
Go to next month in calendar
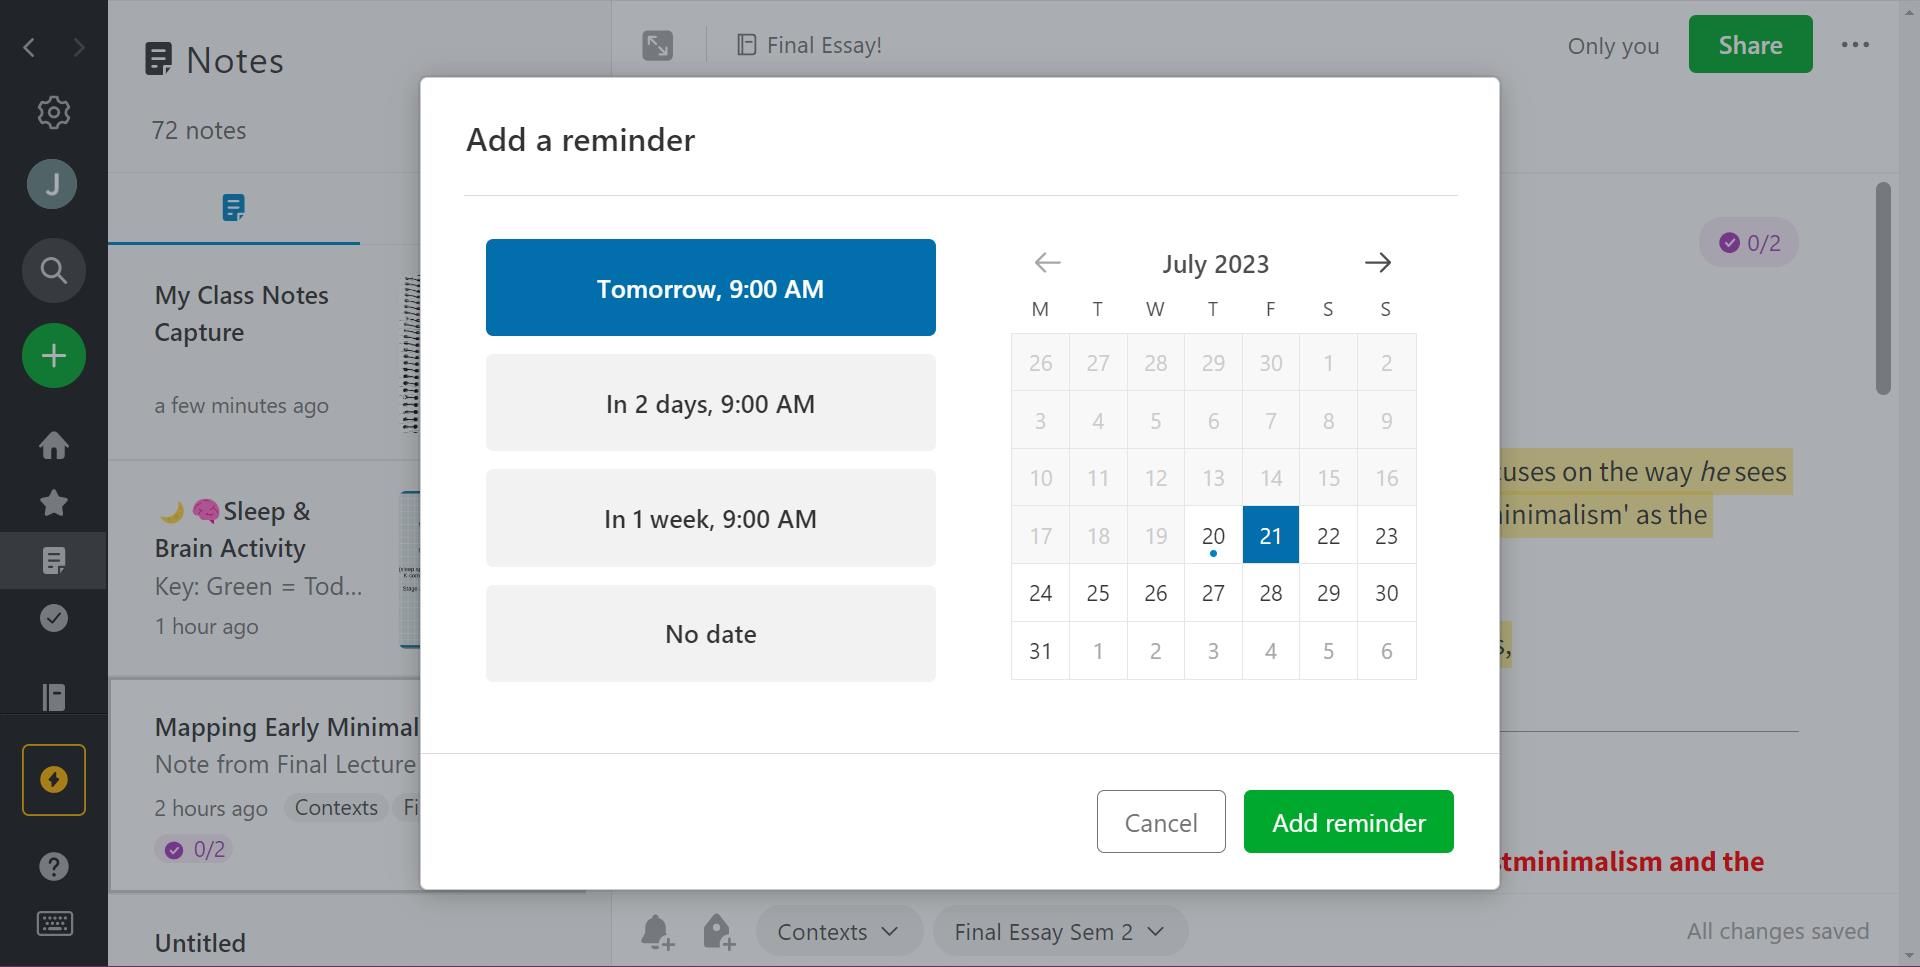[x=1377, y=263]
